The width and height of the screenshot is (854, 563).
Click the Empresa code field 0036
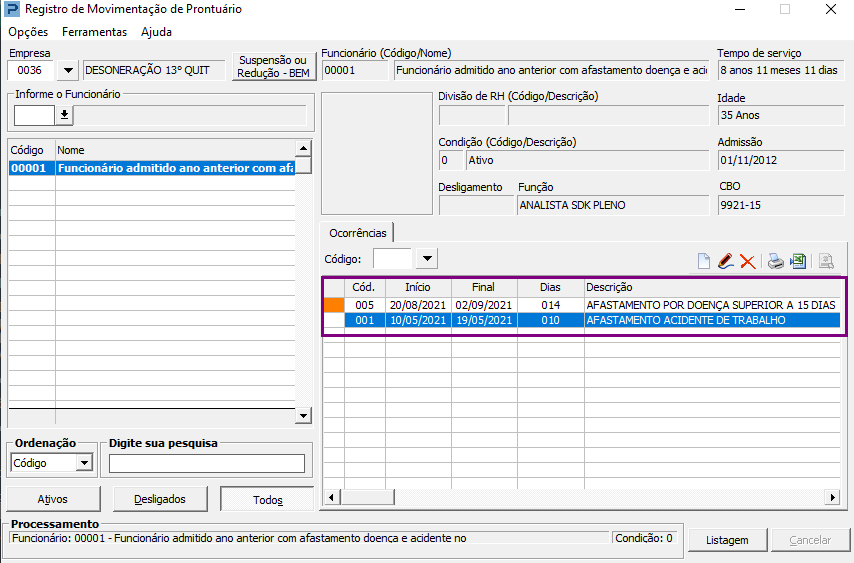(x=30, y=70)
